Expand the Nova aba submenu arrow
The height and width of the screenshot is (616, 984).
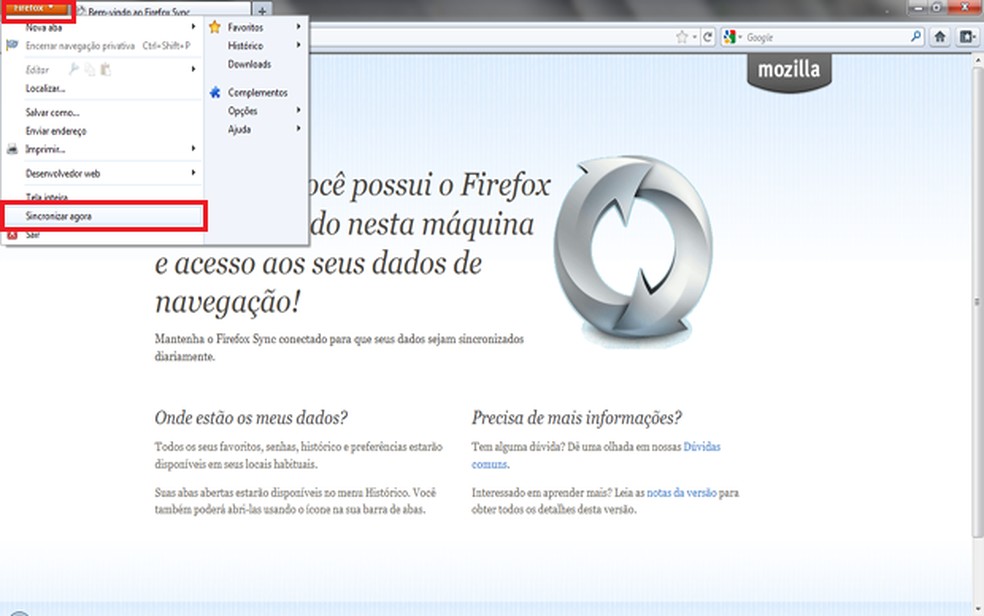pyautogui.click(x=193, y=26)
